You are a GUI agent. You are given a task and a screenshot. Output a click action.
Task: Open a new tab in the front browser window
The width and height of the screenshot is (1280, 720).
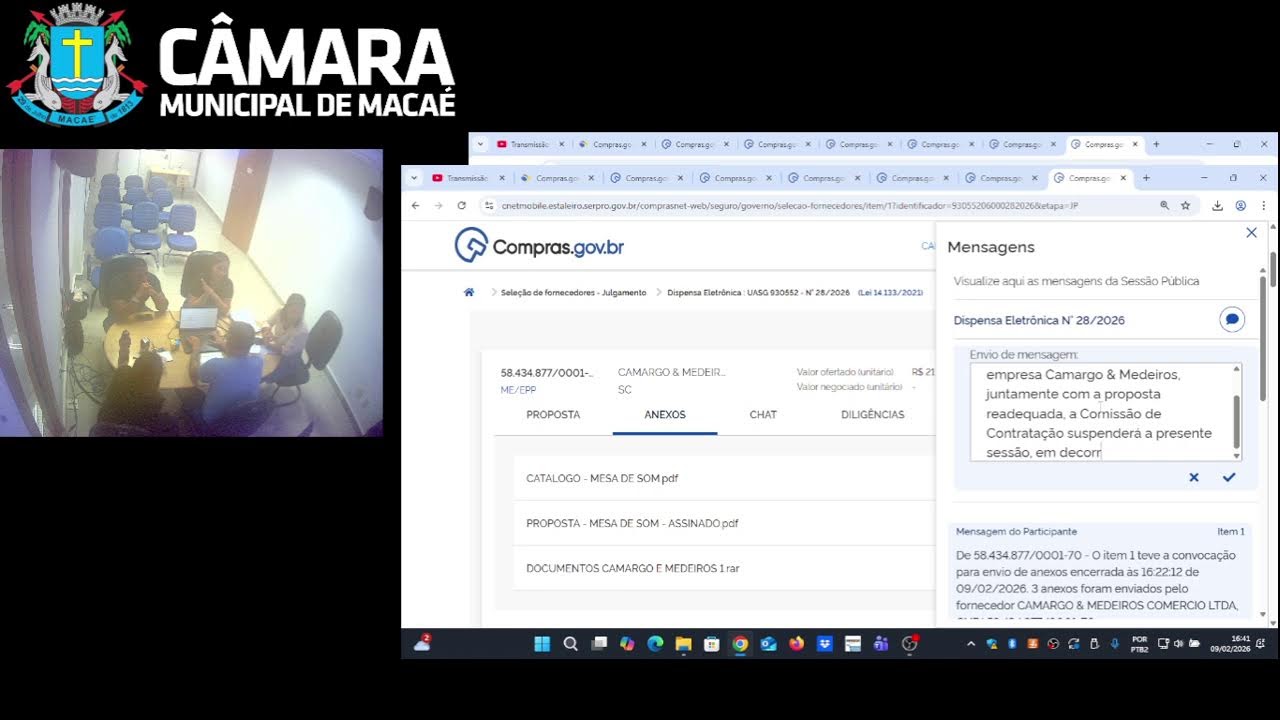(1146, 178)
